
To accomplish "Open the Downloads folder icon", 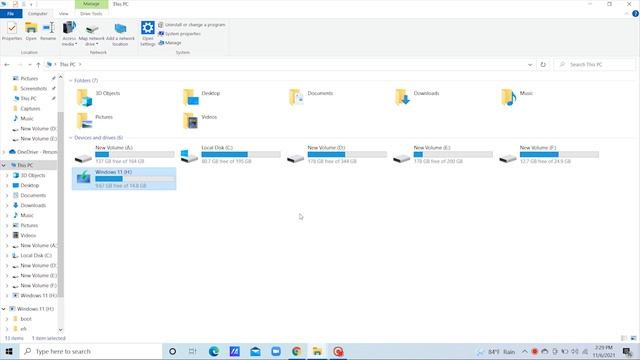I will (x=403, y=98).
